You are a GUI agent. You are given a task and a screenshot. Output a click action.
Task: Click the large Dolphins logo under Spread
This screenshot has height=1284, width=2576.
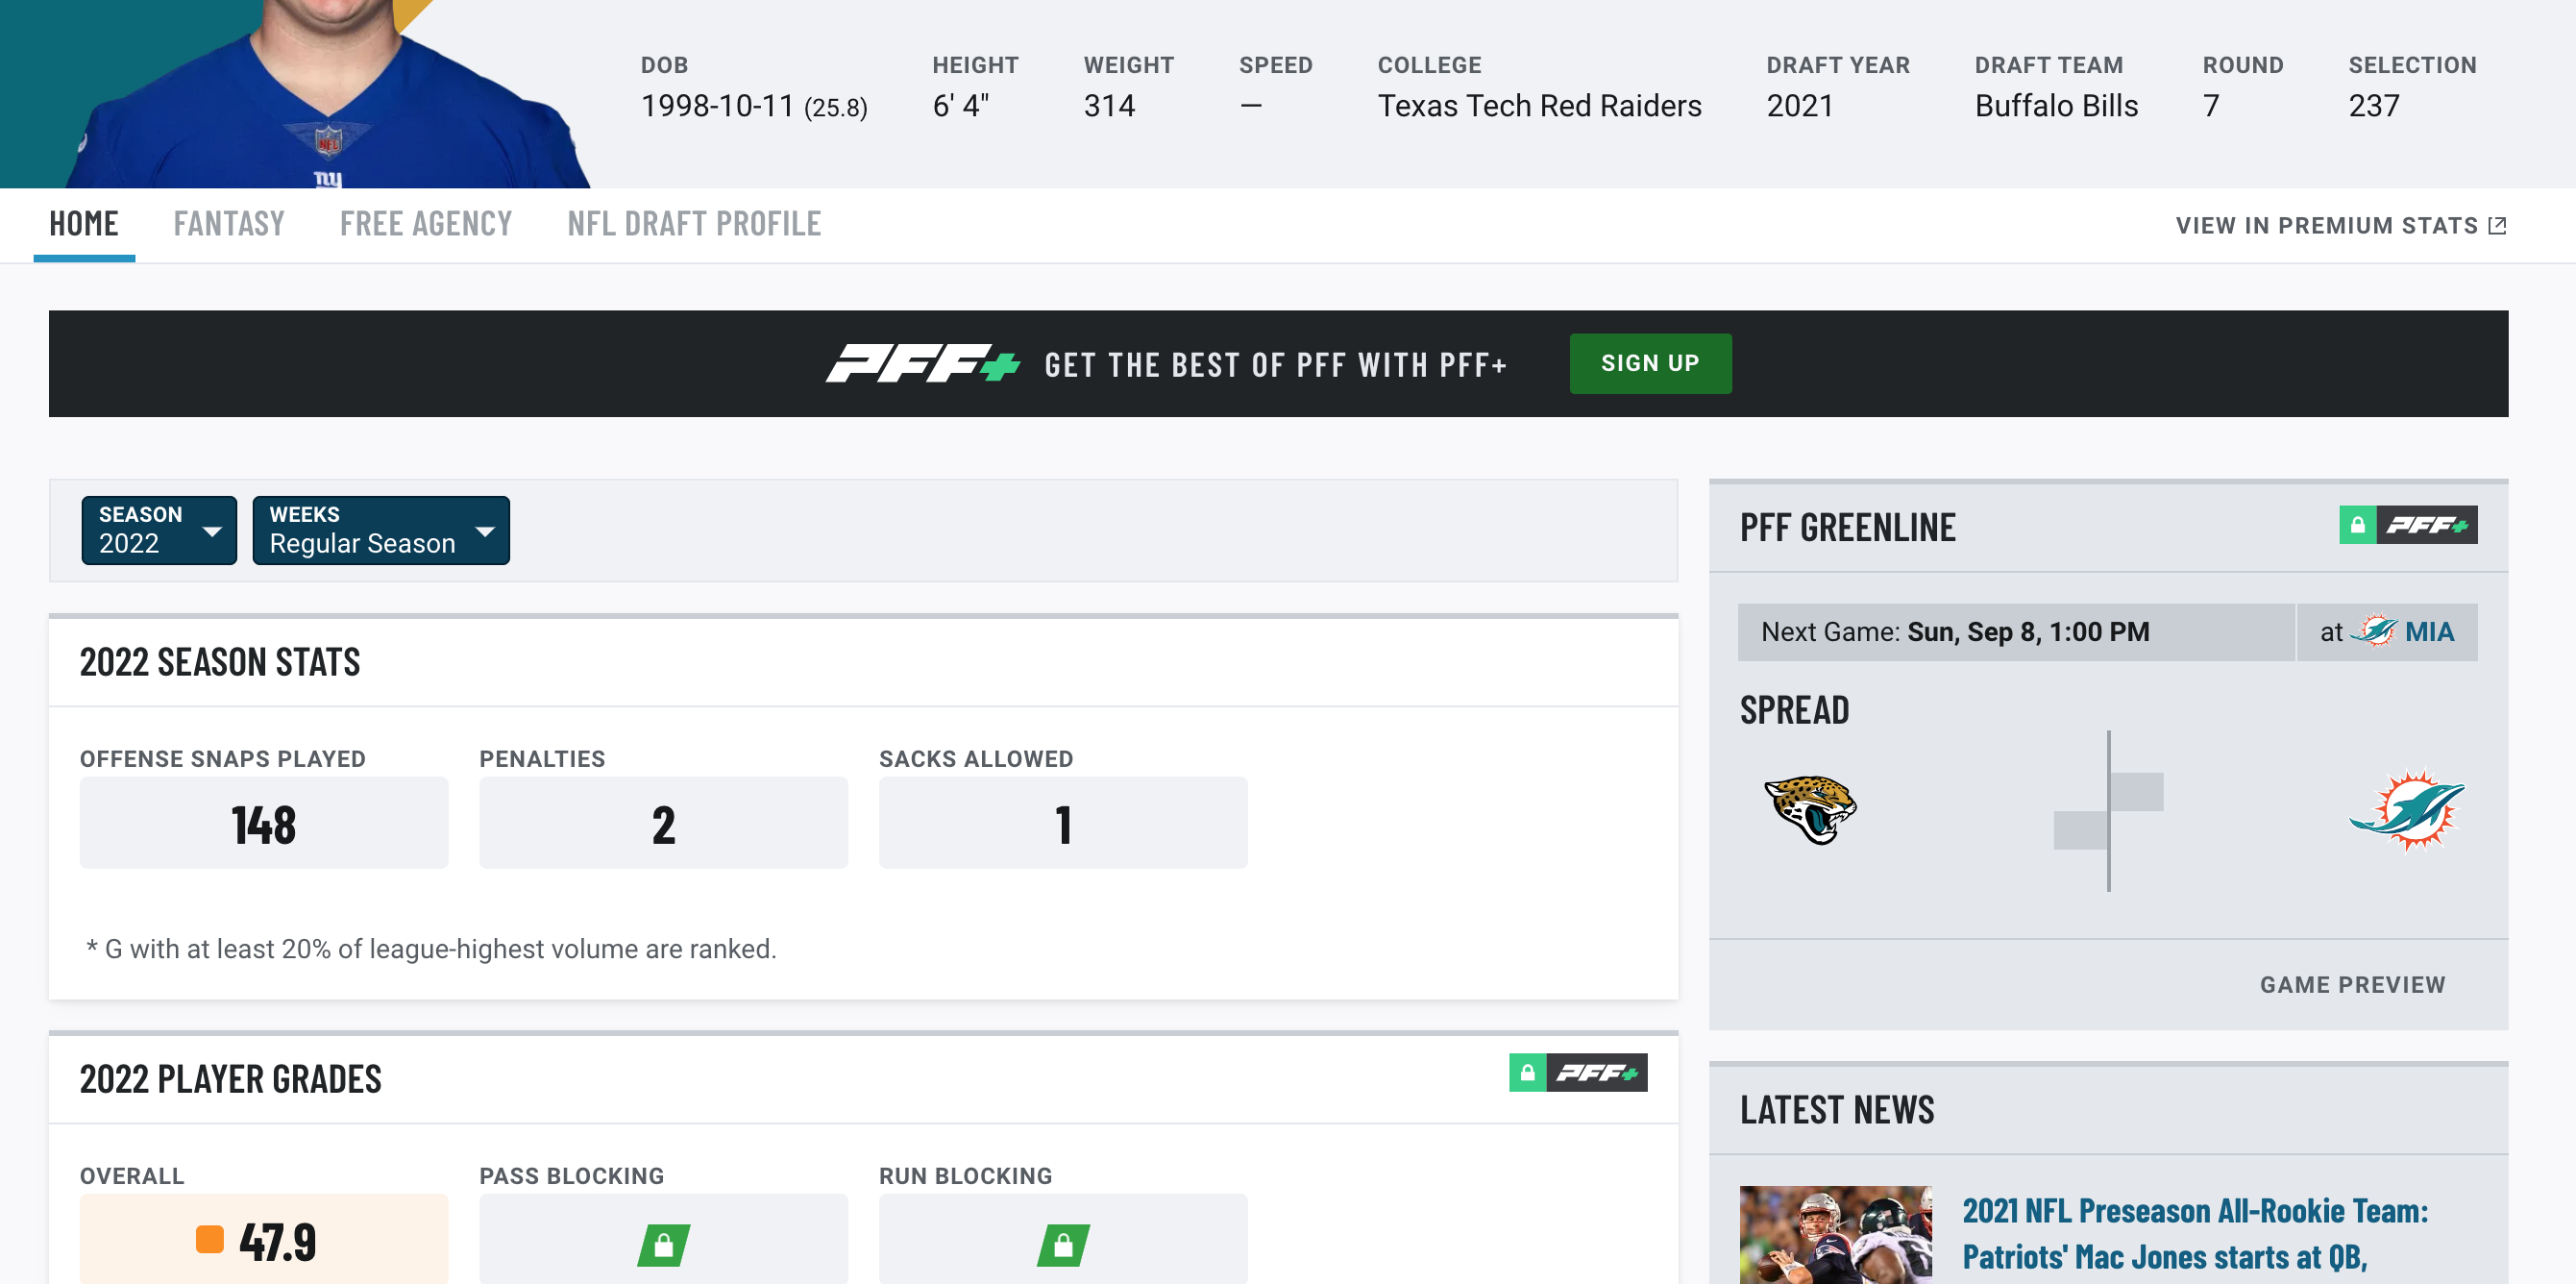click(2406, 810)
